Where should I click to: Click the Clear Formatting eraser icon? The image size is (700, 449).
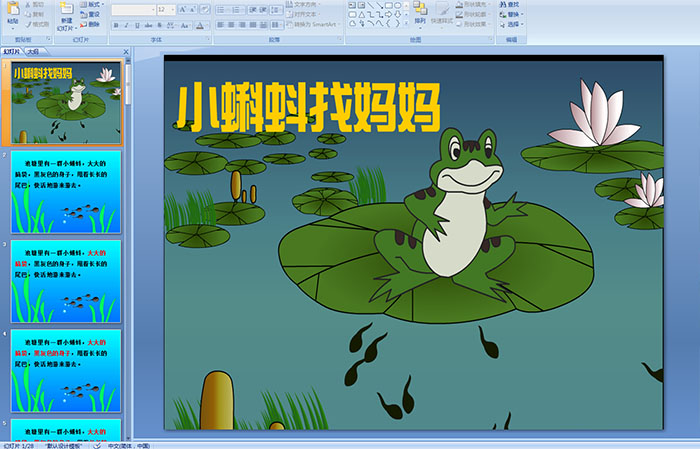tap(204, 9)
